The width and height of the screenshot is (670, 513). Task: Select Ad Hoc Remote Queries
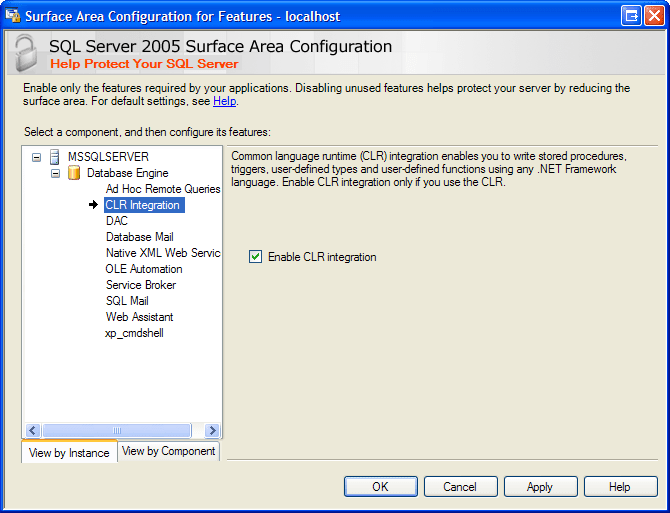pyautogui.click(x=163, y=189)
